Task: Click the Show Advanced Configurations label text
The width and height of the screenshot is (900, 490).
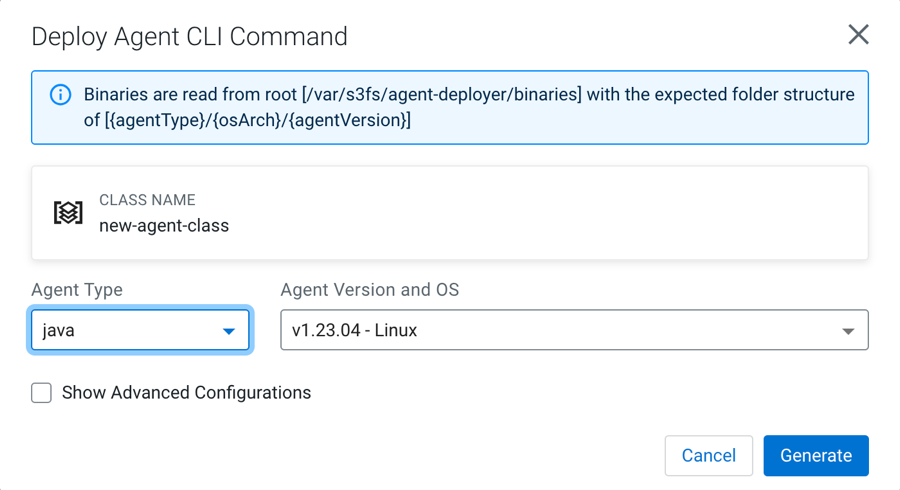Action: tap(186, 393)
